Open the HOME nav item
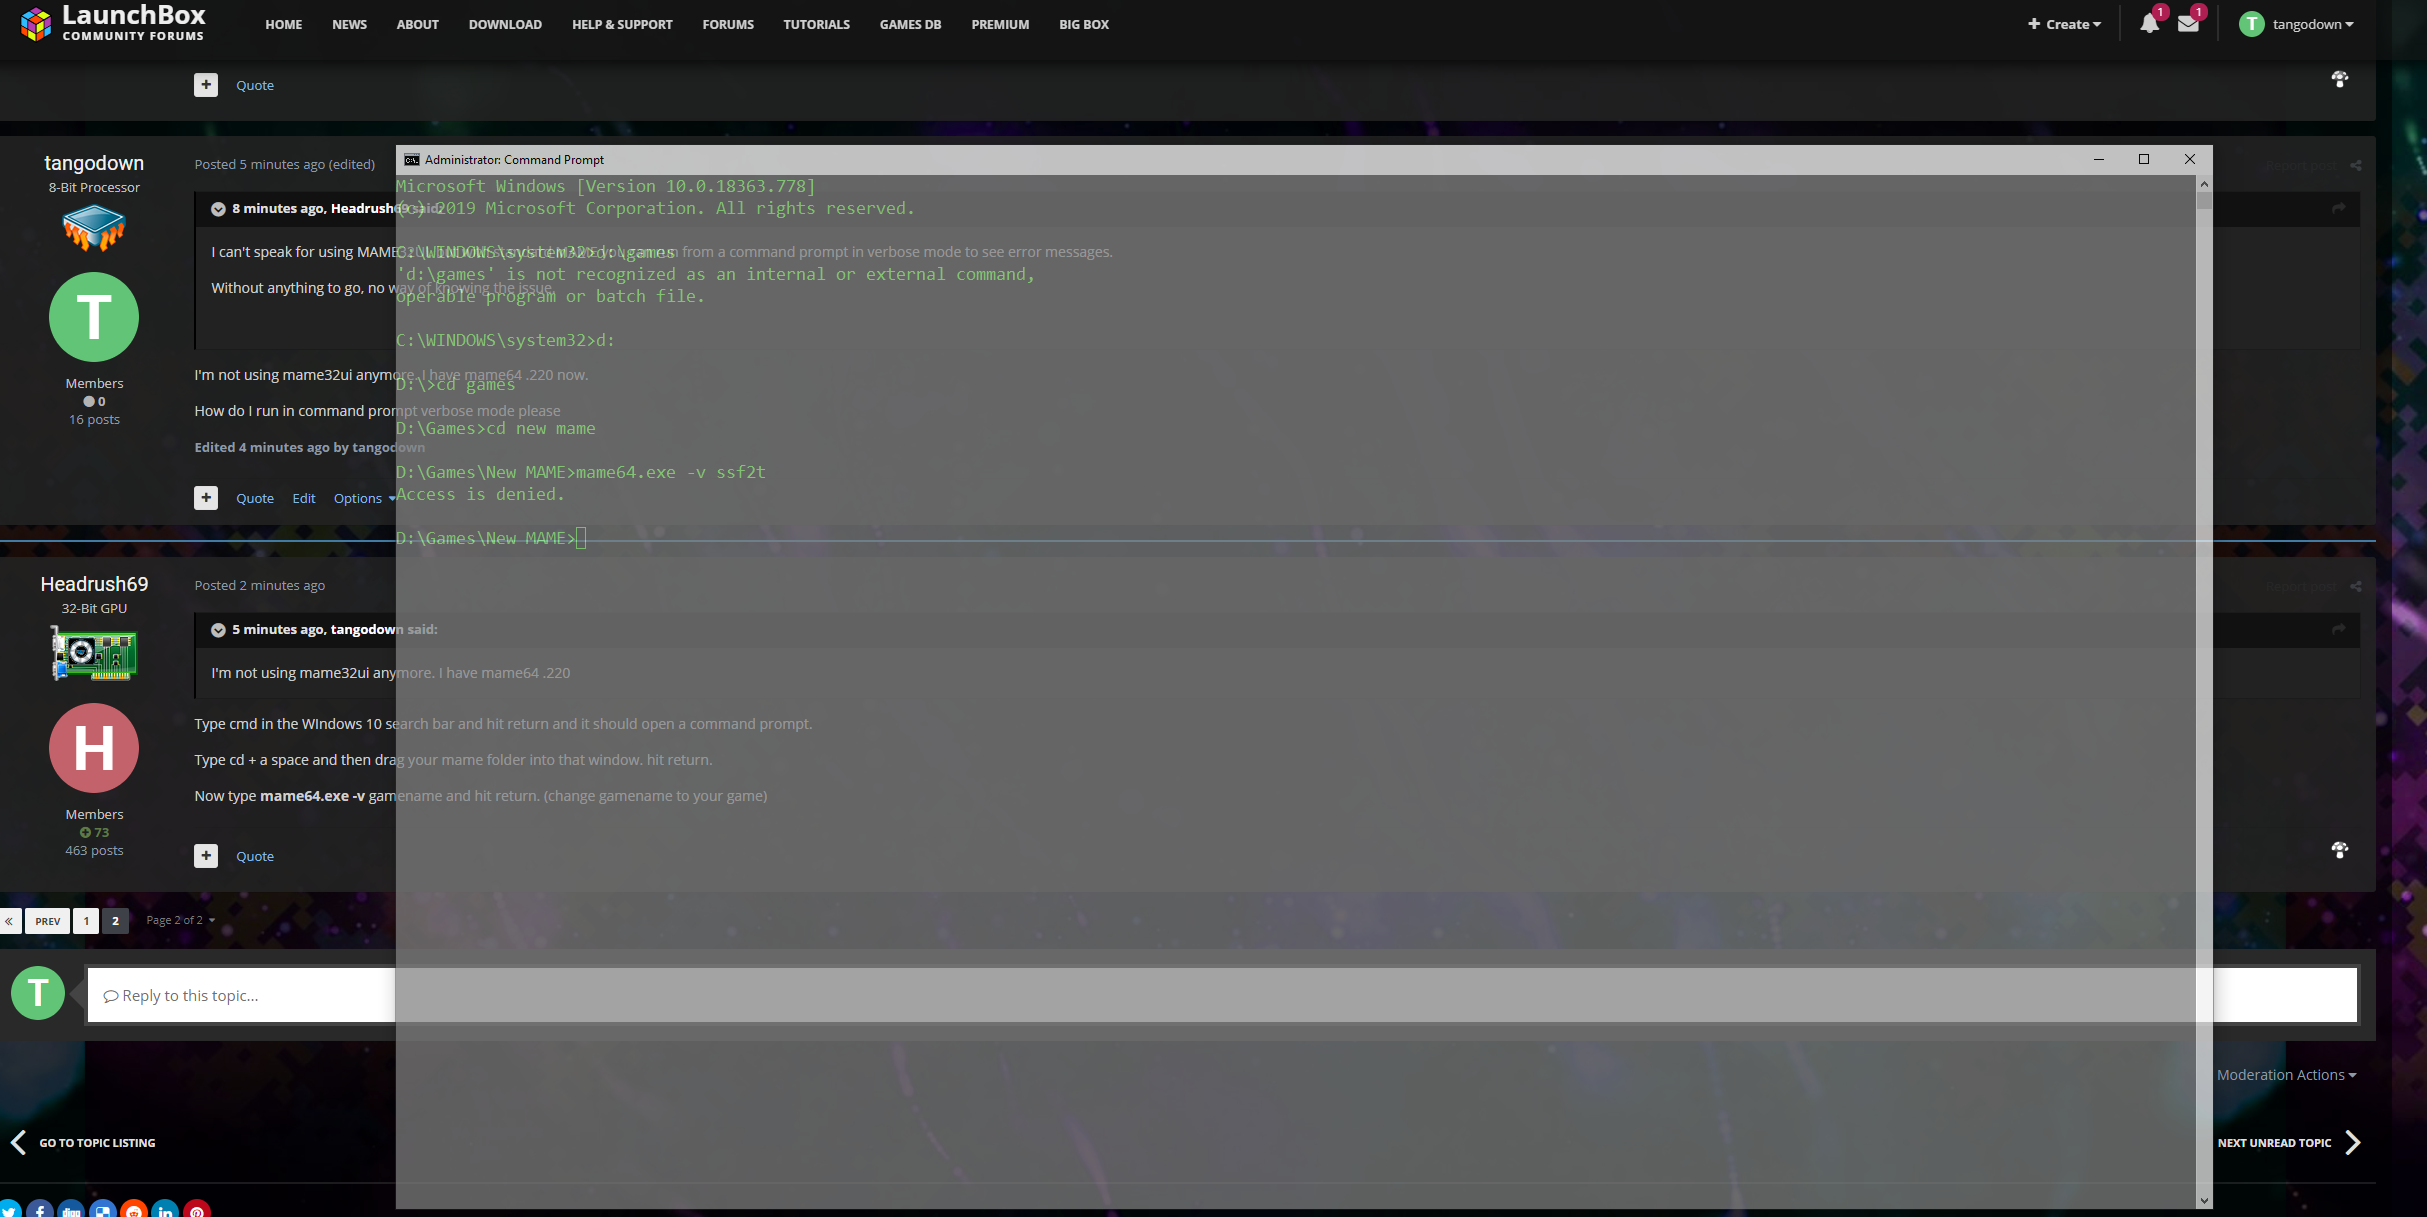Screen dimensions: 2427x1217 (284, 24)
